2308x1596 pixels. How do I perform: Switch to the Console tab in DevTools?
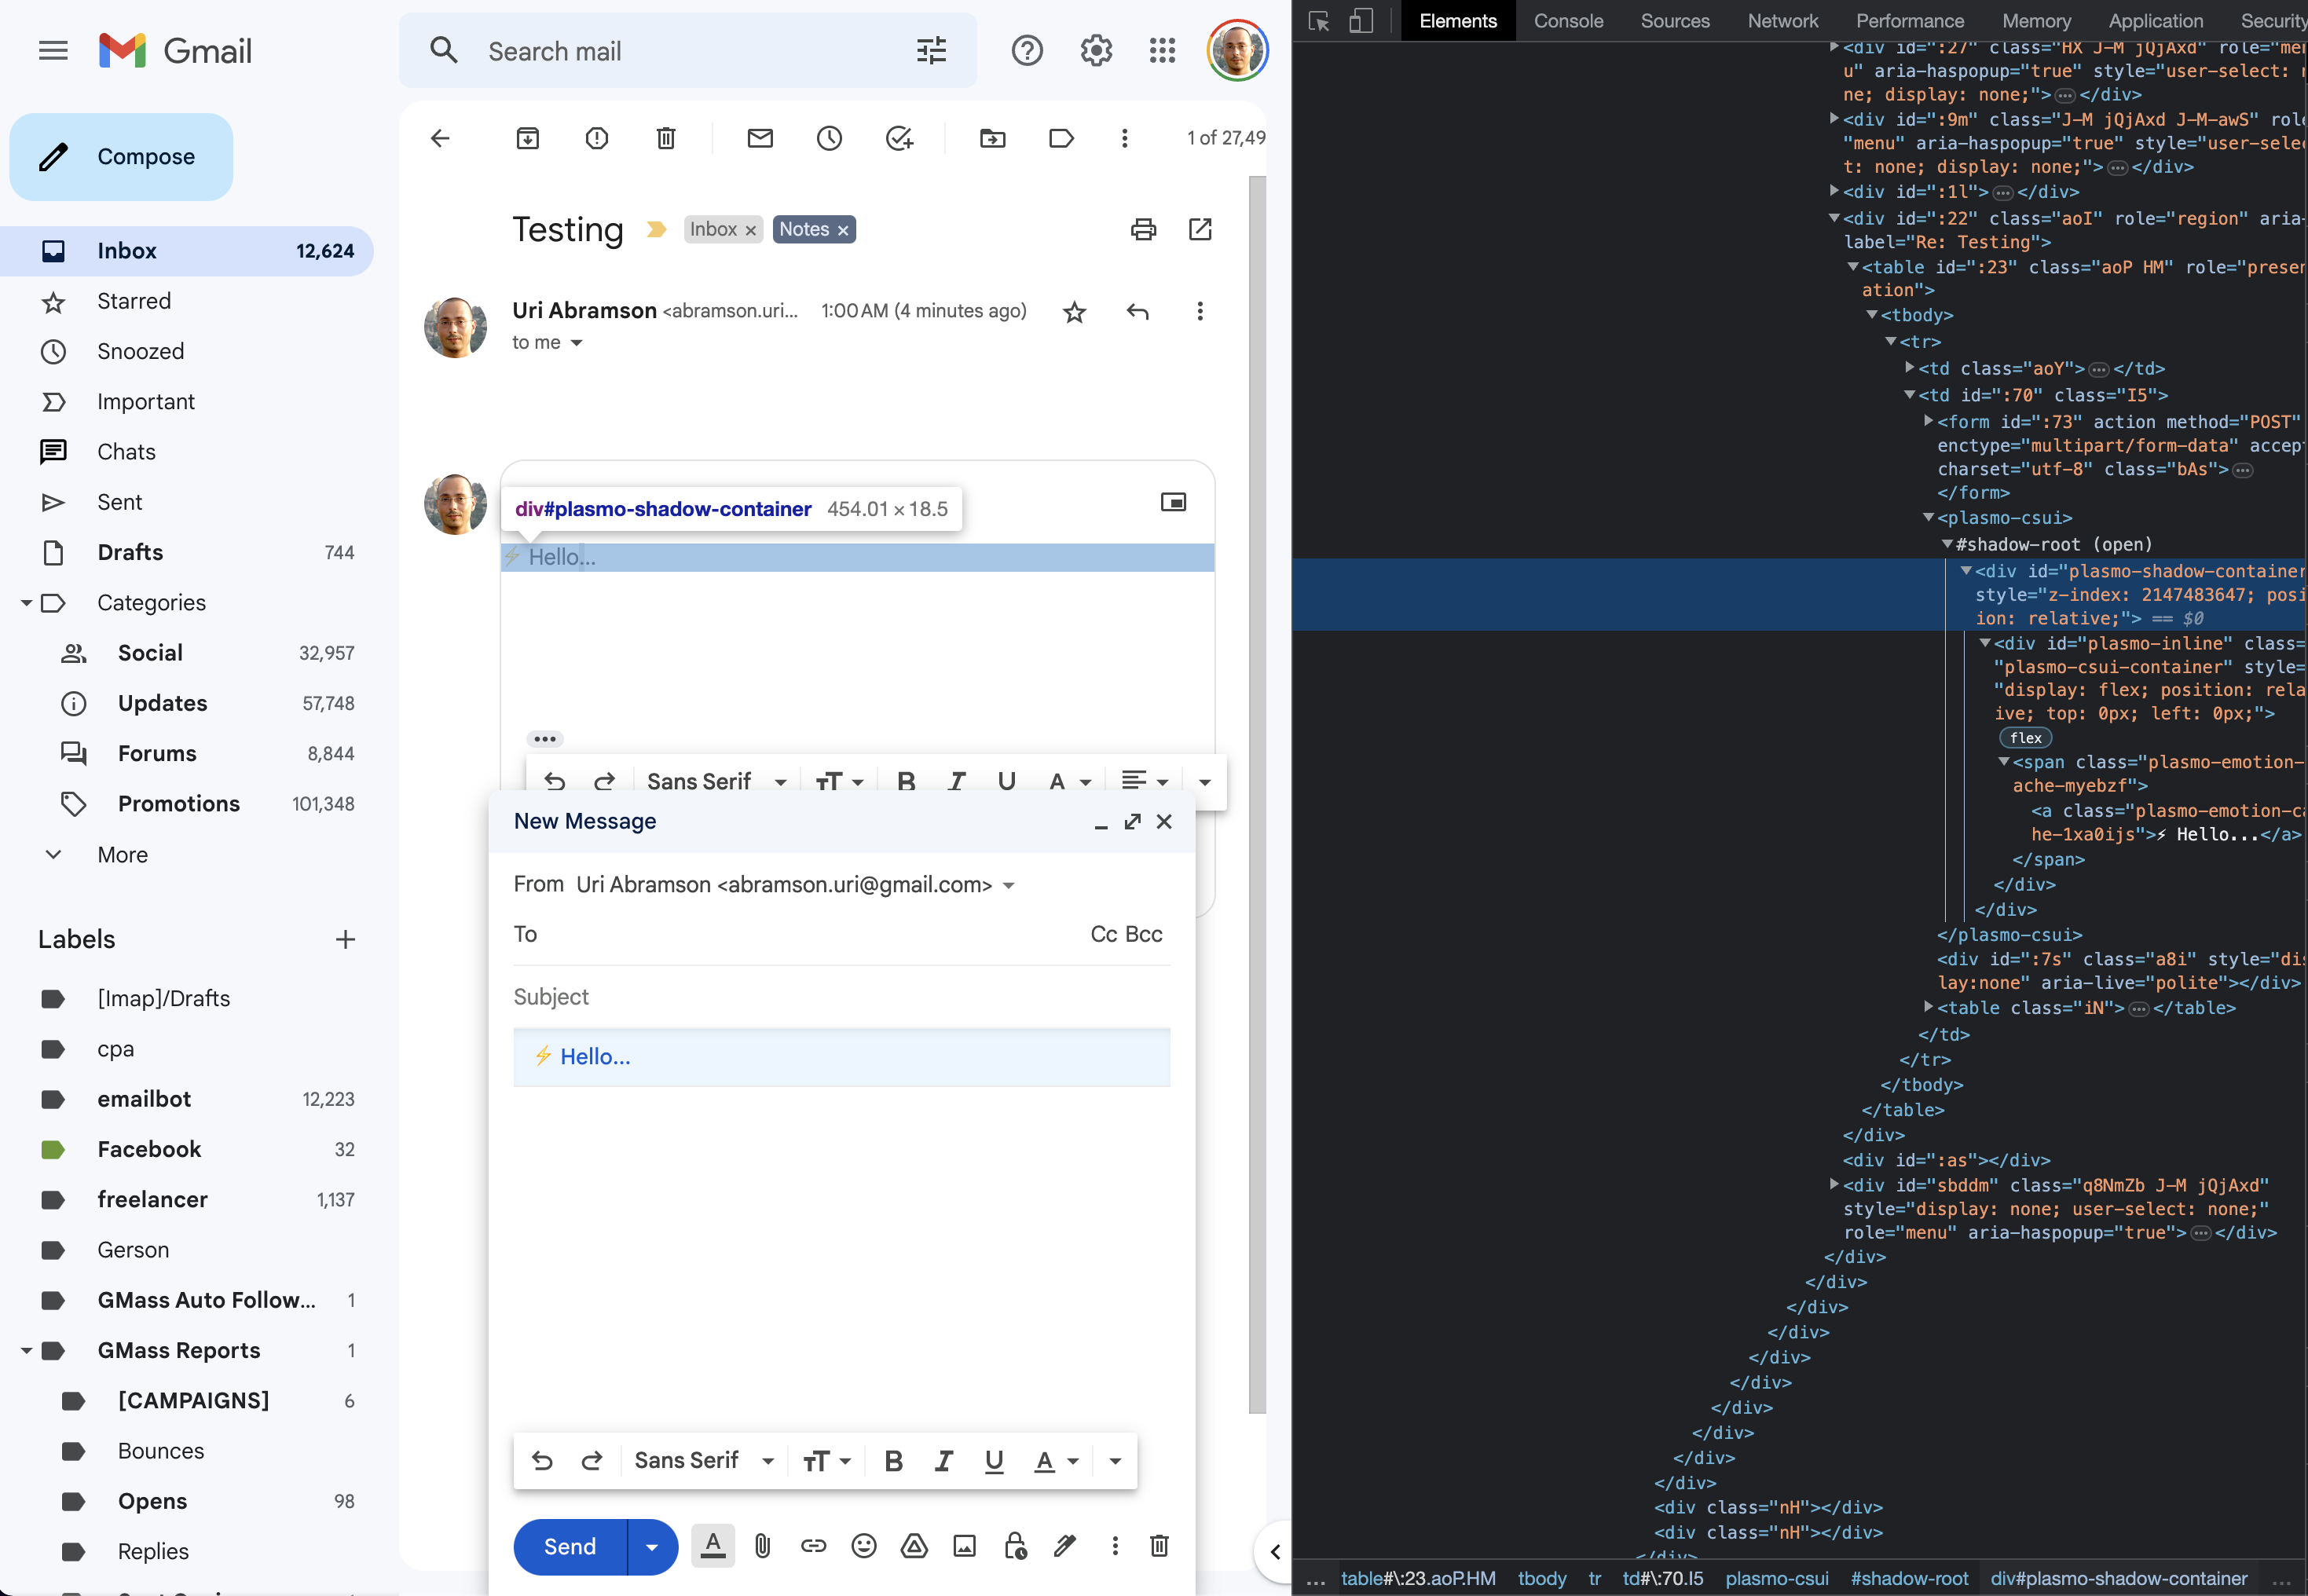point(1567,20)
